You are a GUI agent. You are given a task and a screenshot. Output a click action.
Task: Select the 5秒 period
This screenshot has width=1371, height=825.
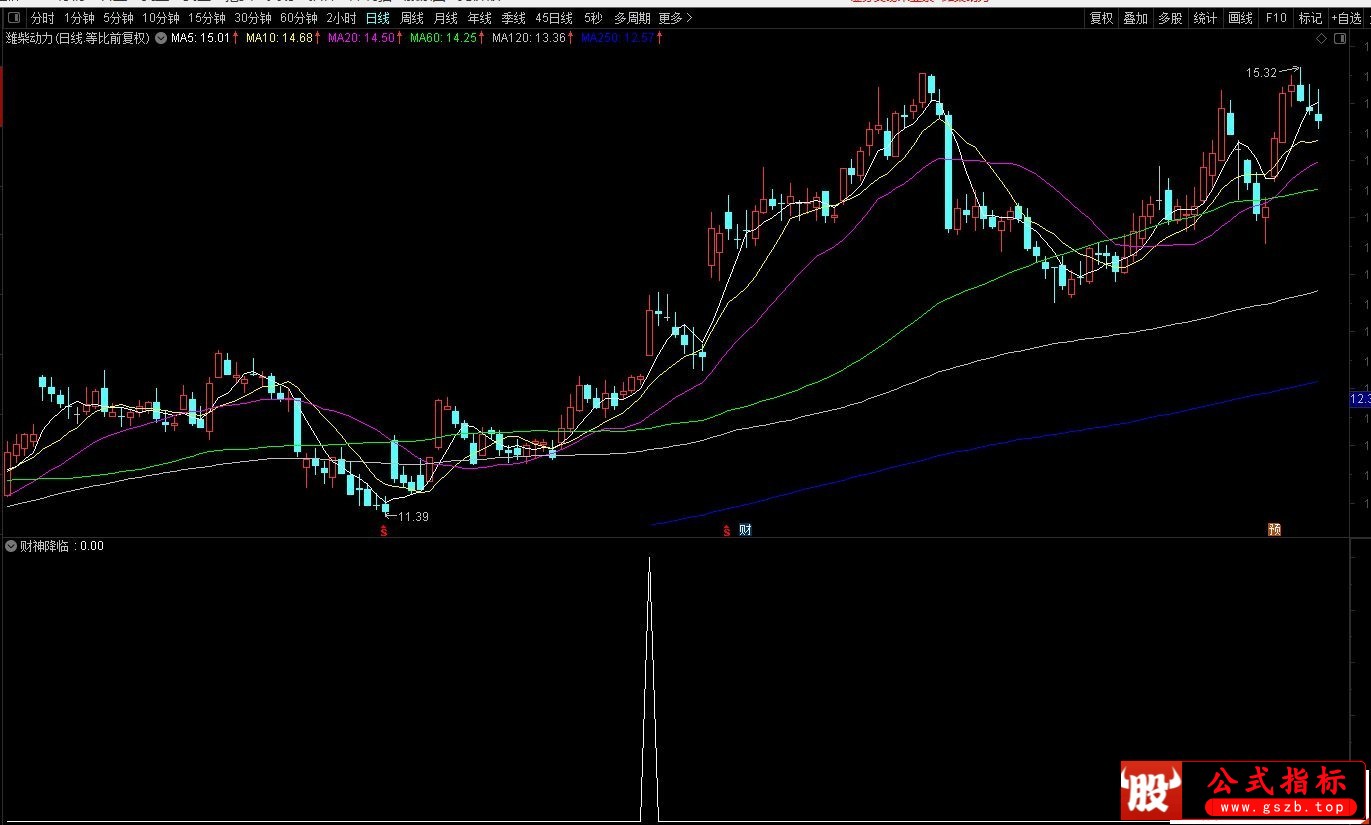pos(593,18)
